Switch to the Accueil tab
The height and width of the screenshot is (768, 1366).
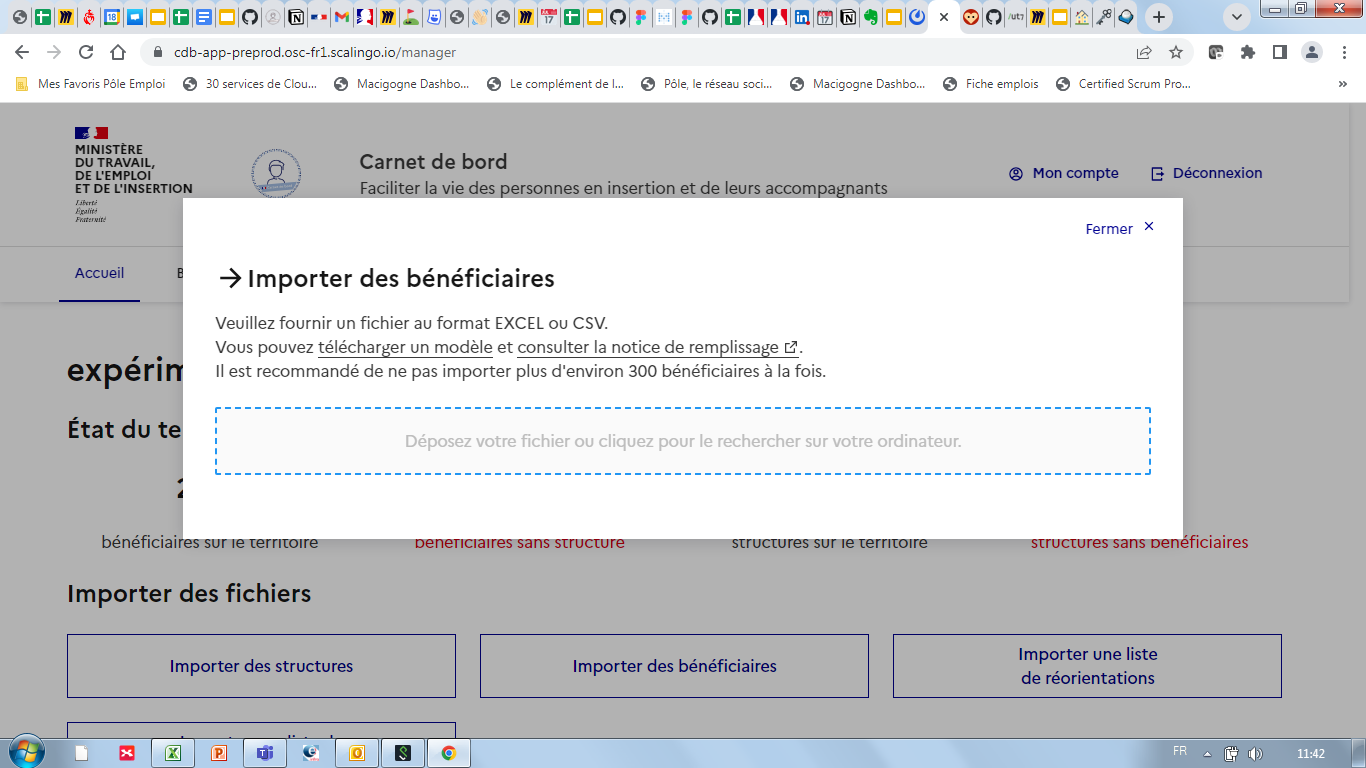[99, 273]
